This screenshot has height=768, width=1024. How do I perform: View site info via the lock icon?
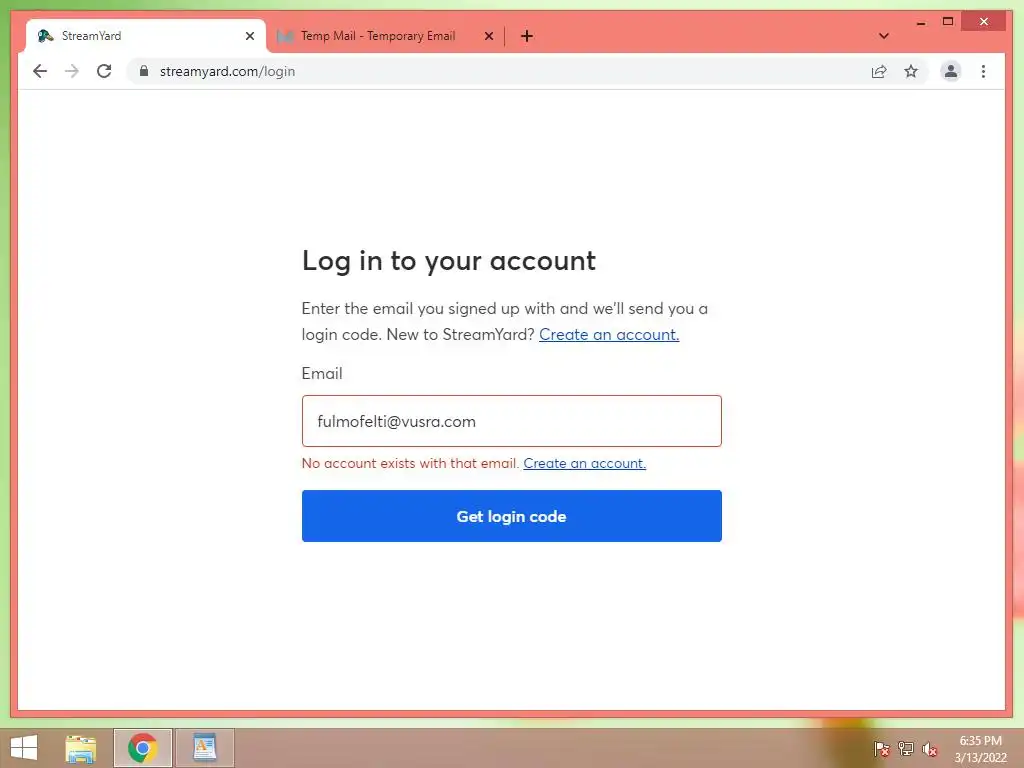pyautogui.click(x=144, y=71)
